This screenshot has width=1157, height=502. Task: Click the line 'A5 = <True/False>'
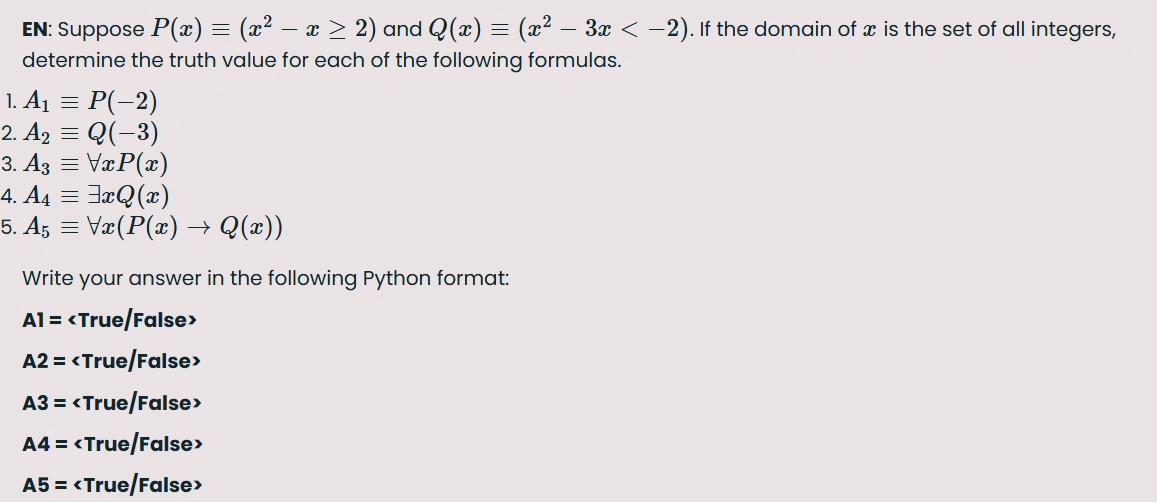coord(112,486)
